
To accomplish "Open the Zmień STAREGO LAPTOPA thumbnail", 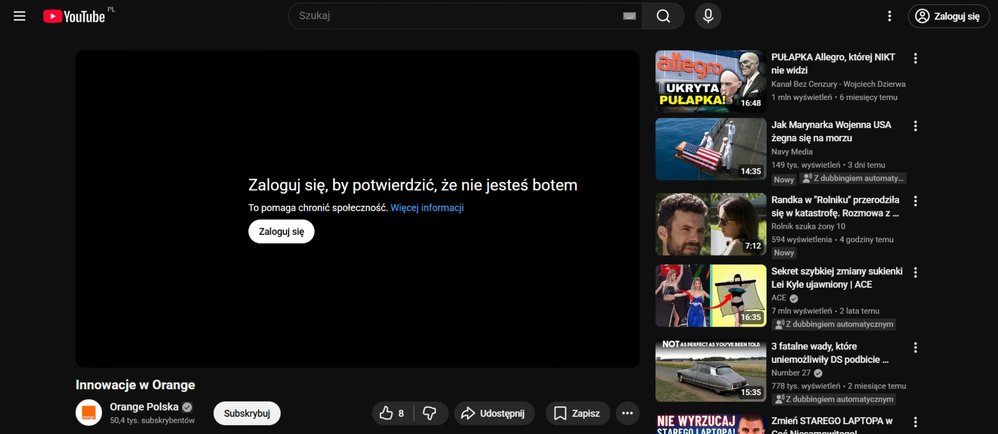I will pos(710,424).
